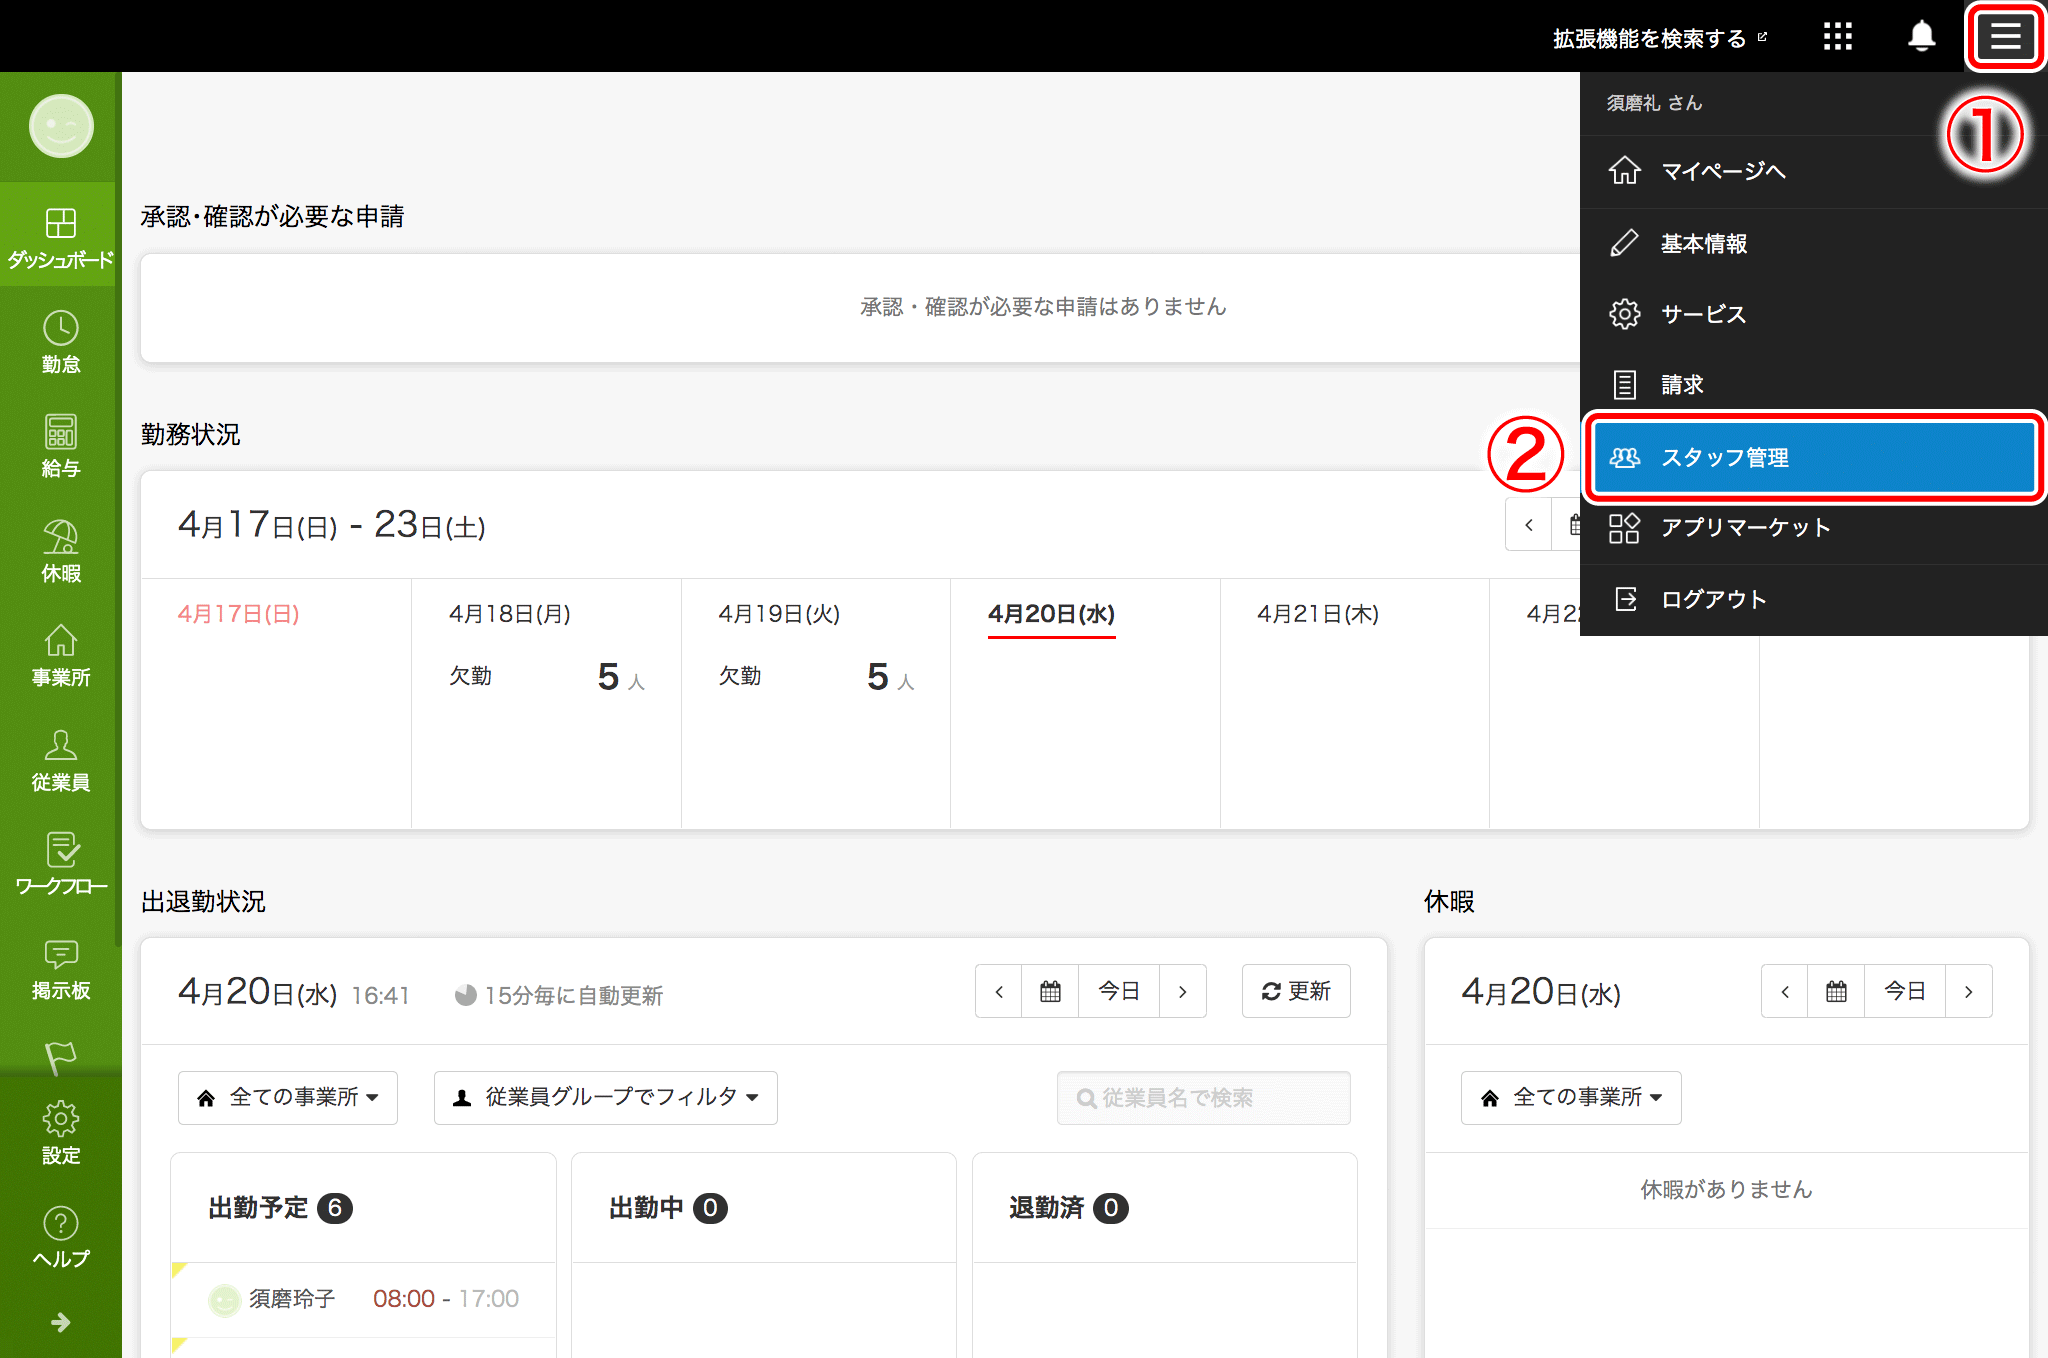The image size is (2048, 1358).
Task: Click 15分毎に自動更新 indicator
Action: coord(559,995)
